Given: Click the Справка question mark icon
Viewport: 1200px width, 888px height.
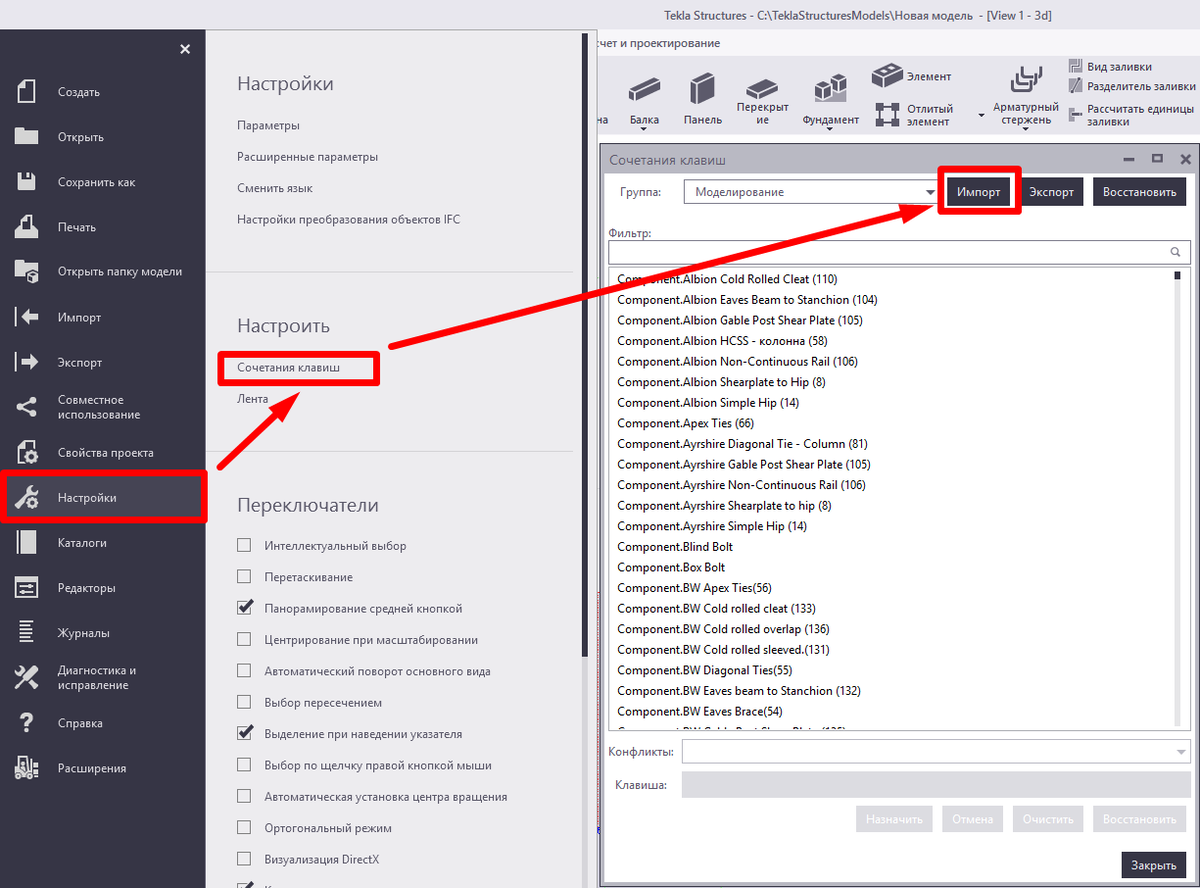Looking at the screenshot, I should [x=26, y=723].
